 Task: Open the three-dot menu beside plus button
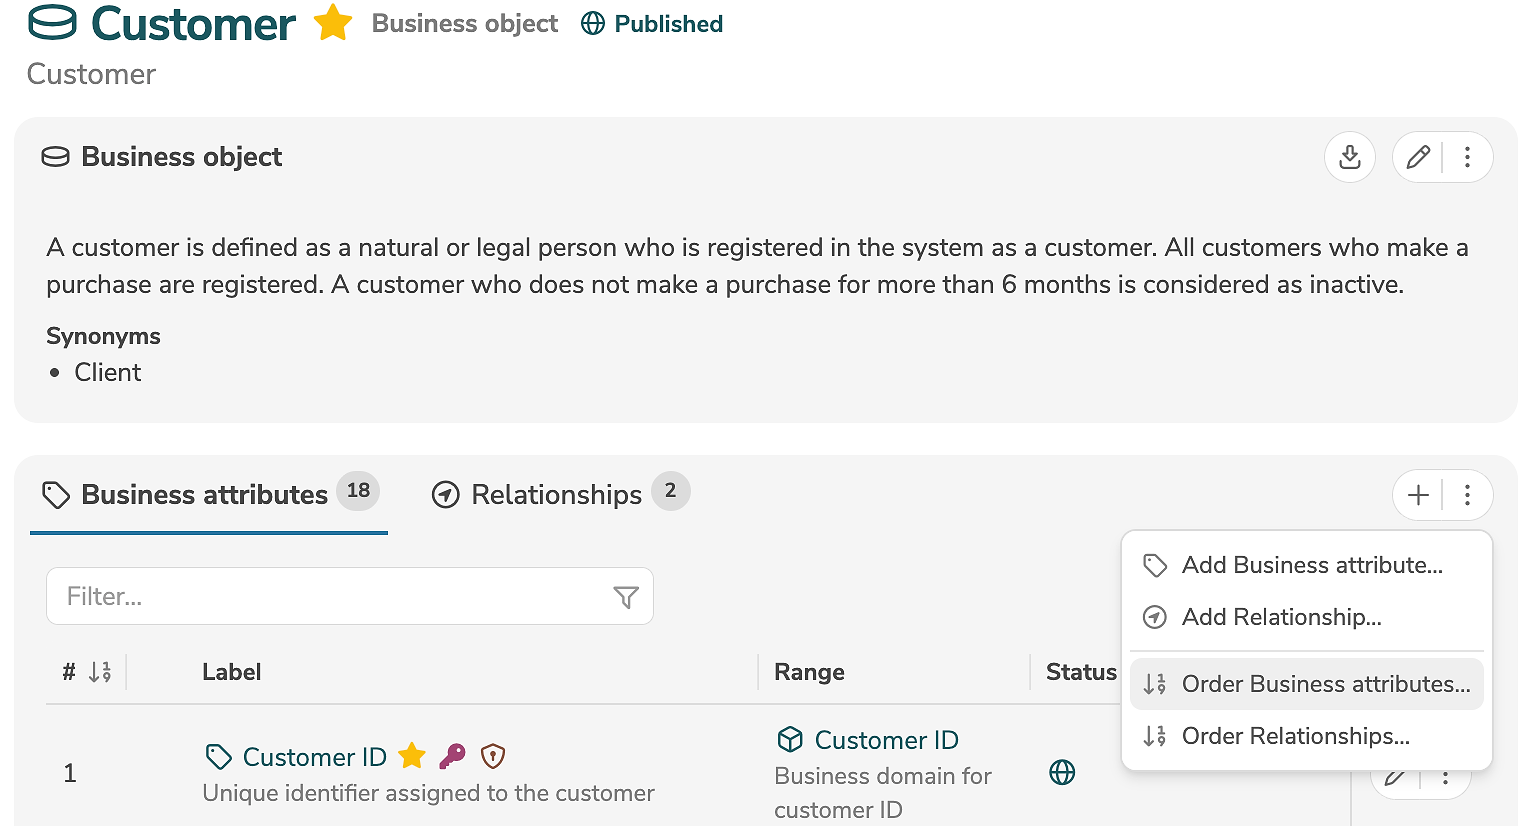point(1467,495)
